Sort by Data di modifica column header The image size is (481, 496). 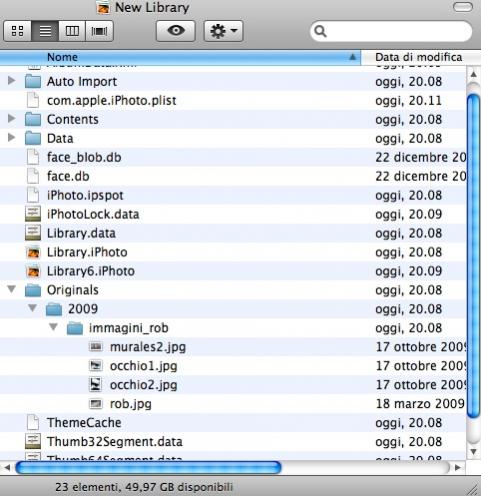point(419,57)
